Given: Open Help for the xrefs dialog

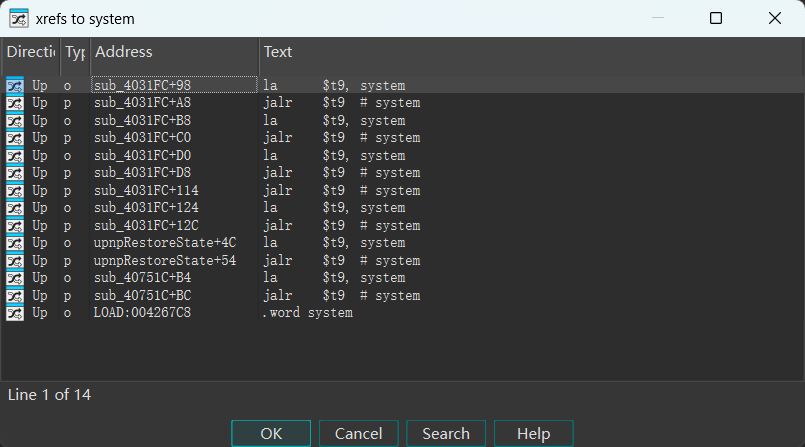Looking at the screenshot, I should click(x=534, y=433).
